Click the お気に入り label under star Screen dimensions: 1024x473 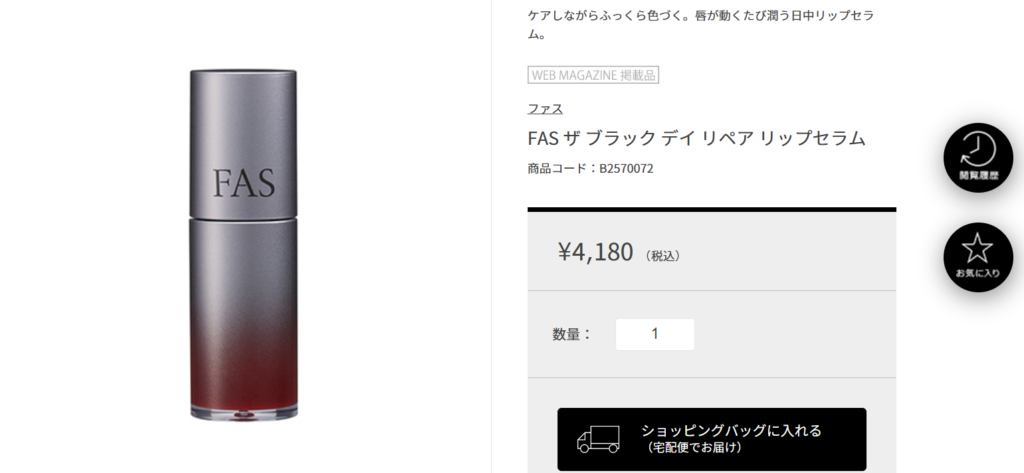pos(978,273)
